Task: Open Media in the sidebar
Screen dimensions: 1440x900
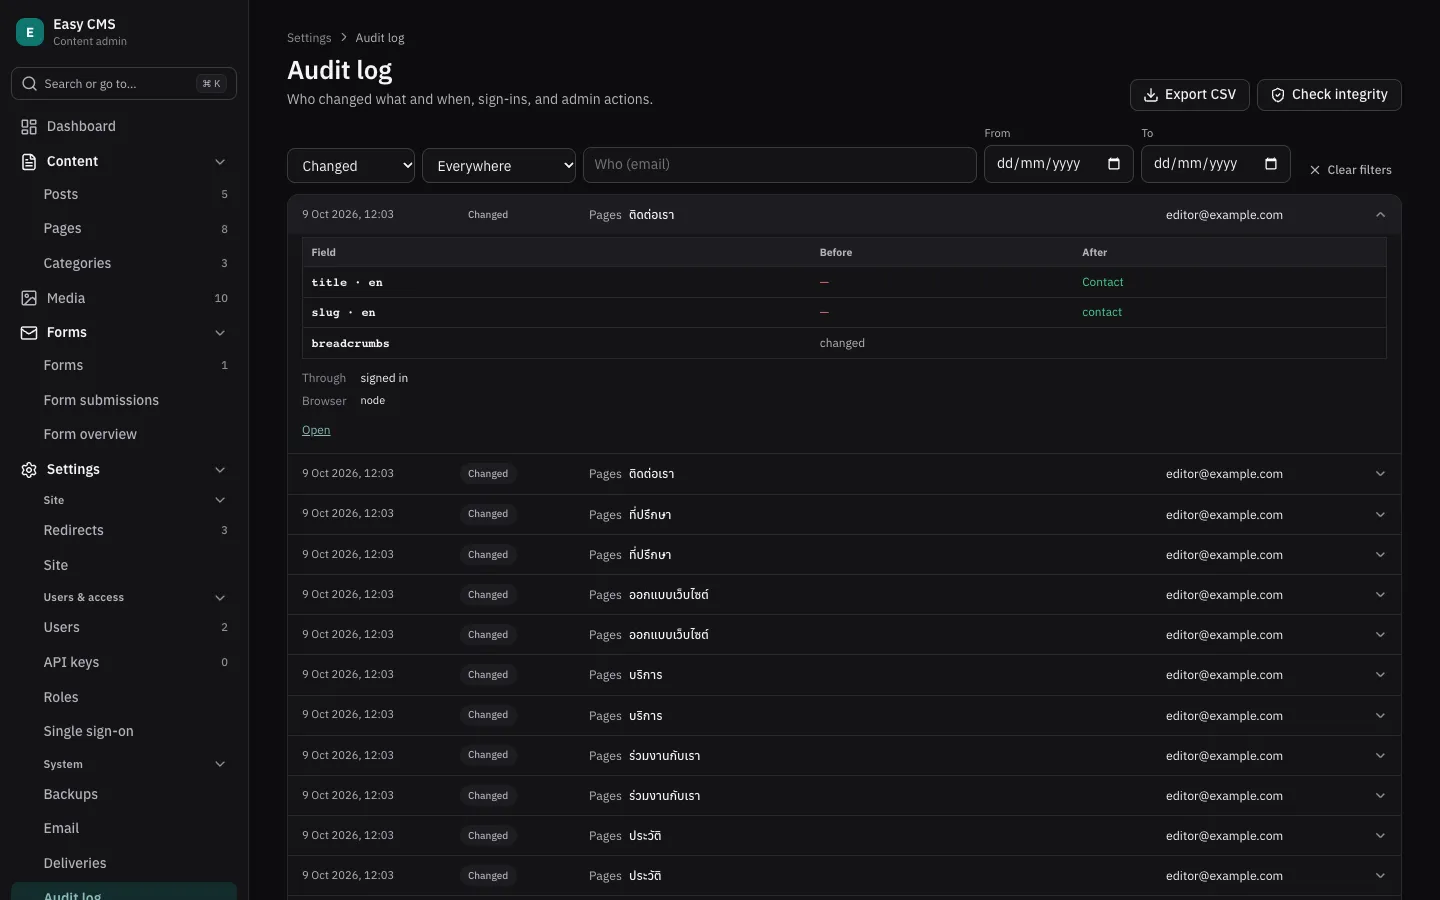Action: point(124,298)
